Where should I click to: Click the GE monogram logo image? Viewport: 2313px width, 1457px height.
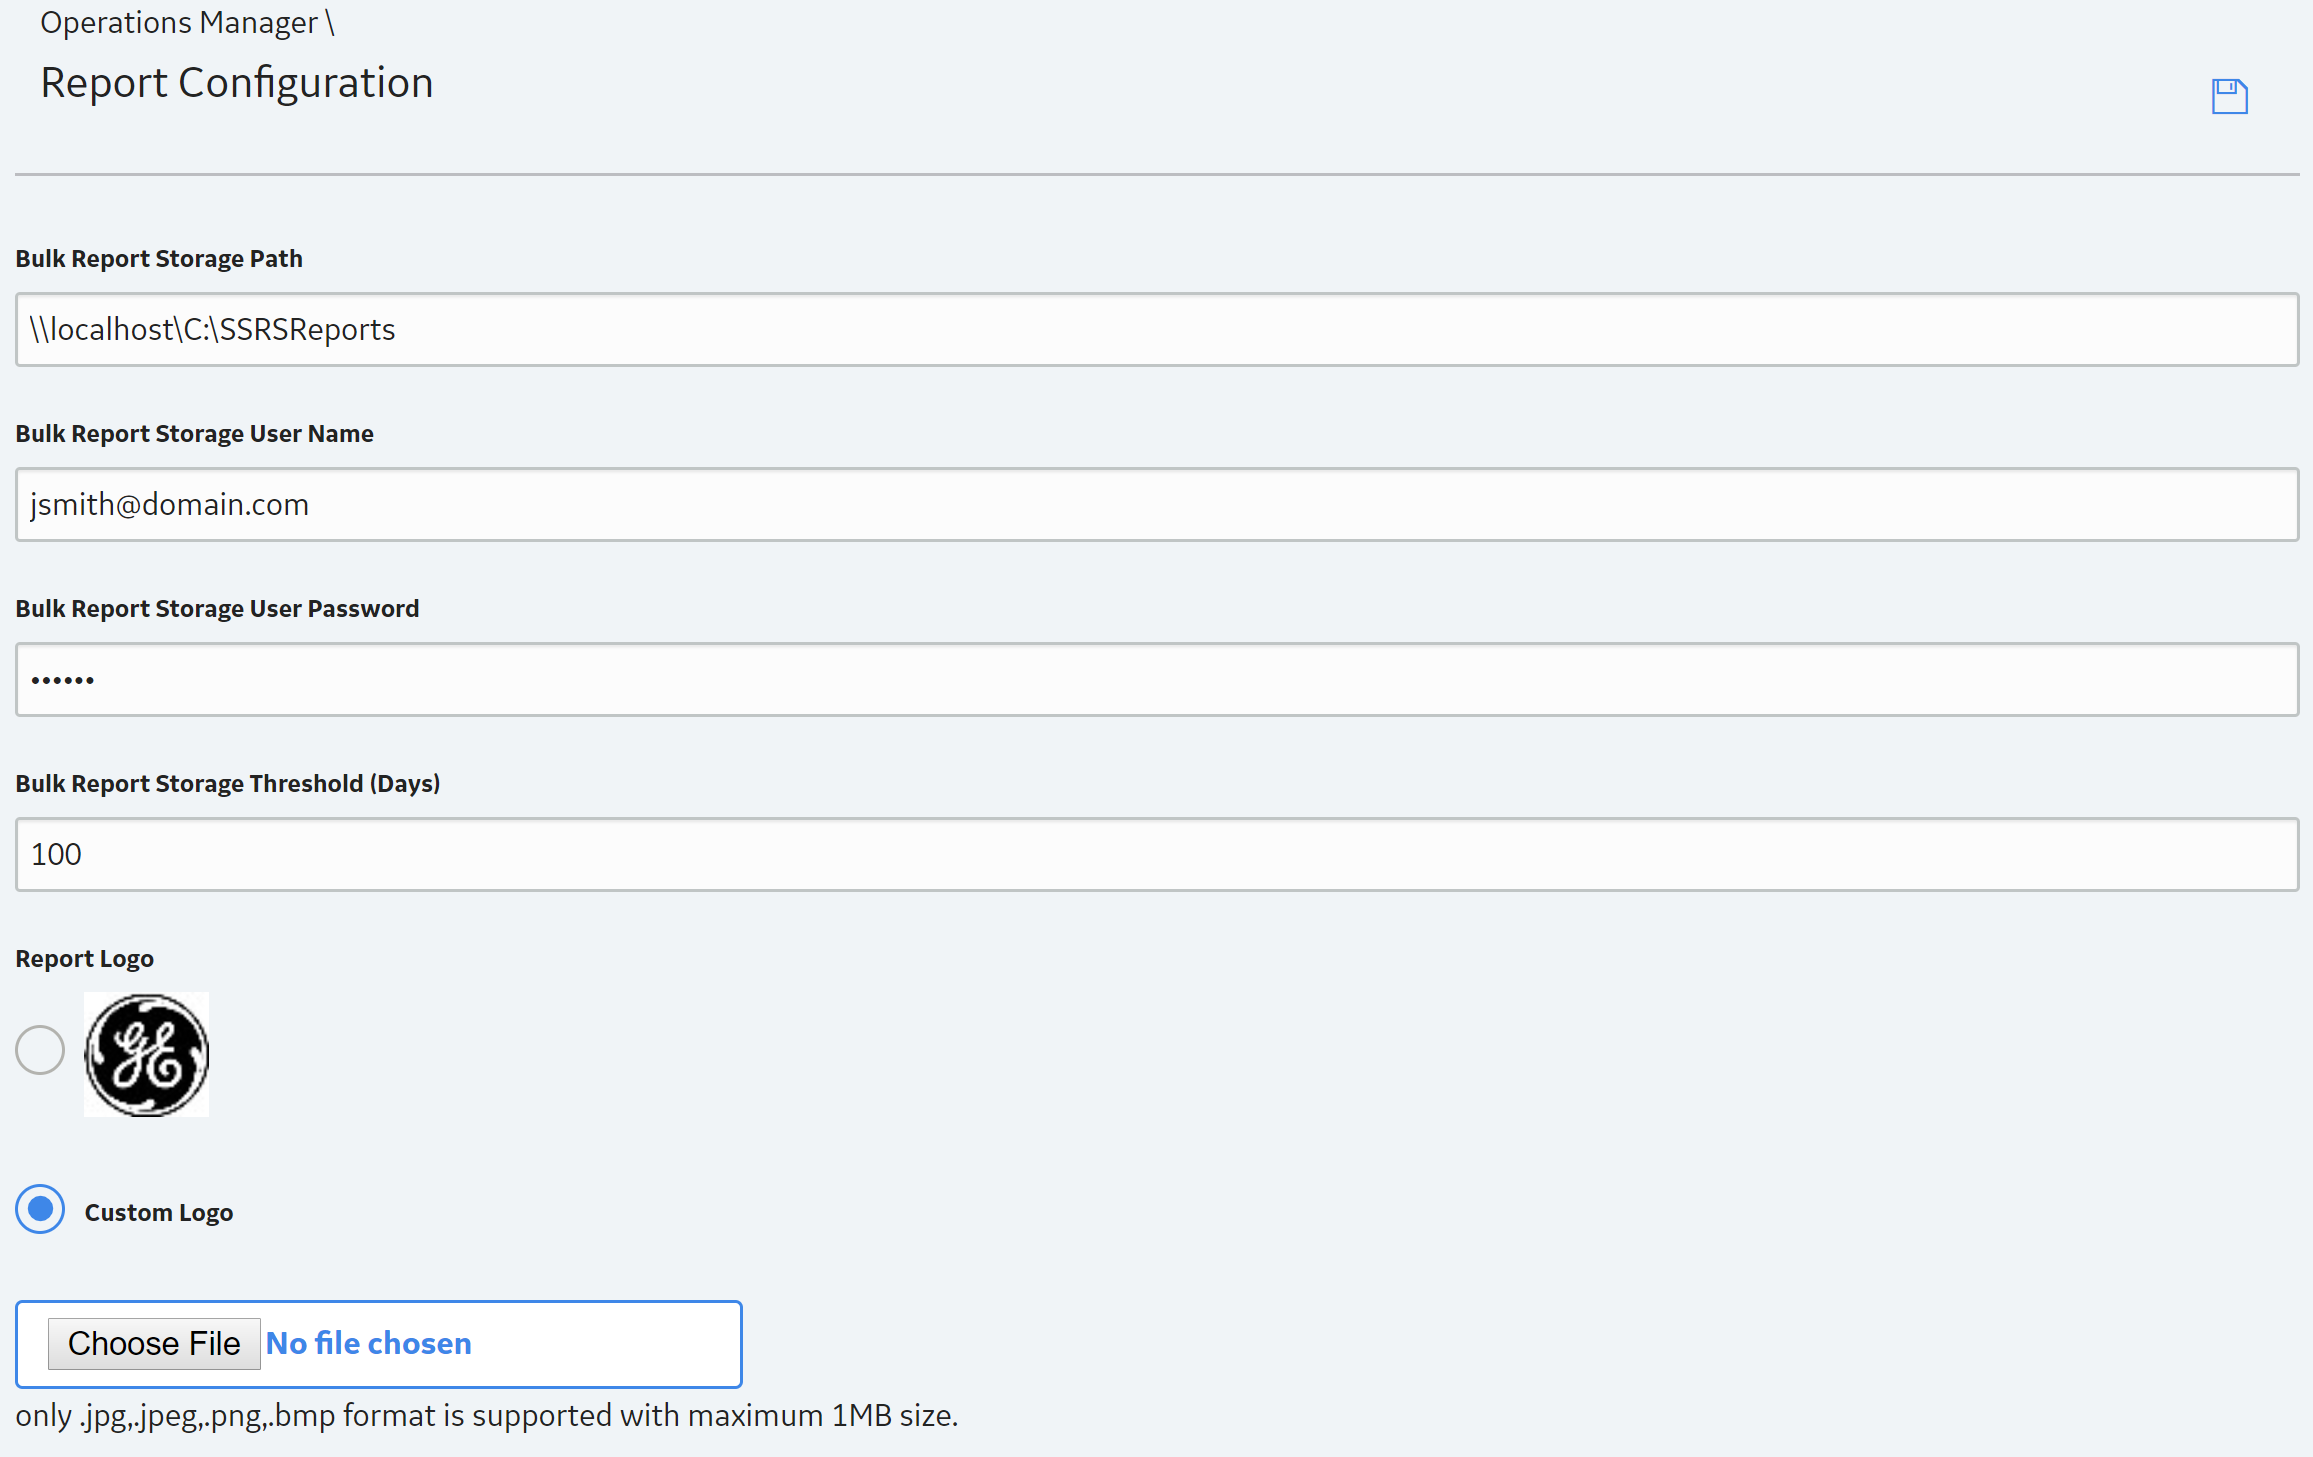pyautogui.click(x=147, y=1054)
